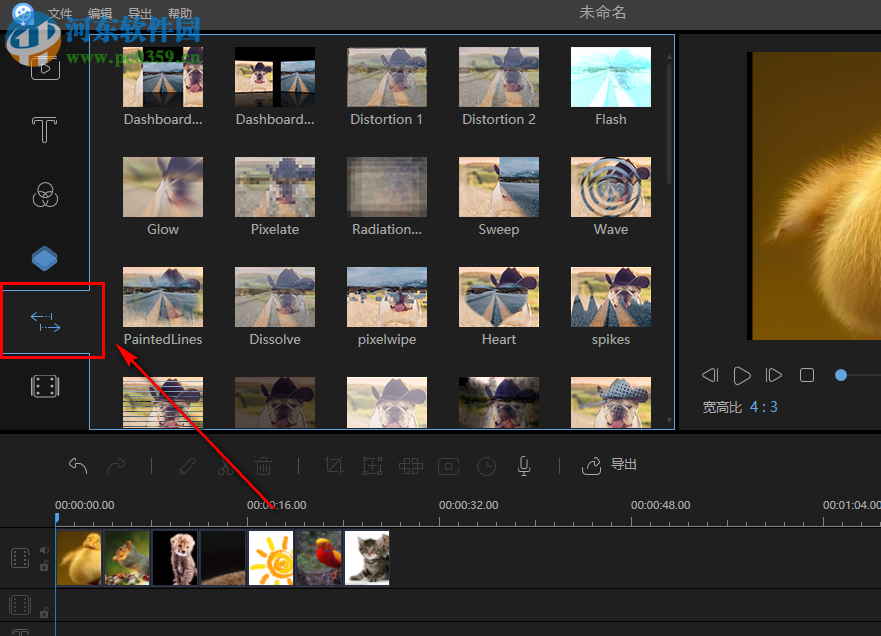
Task: Click the Undo arrow in toolbar
Action: [x=78, y=466]
